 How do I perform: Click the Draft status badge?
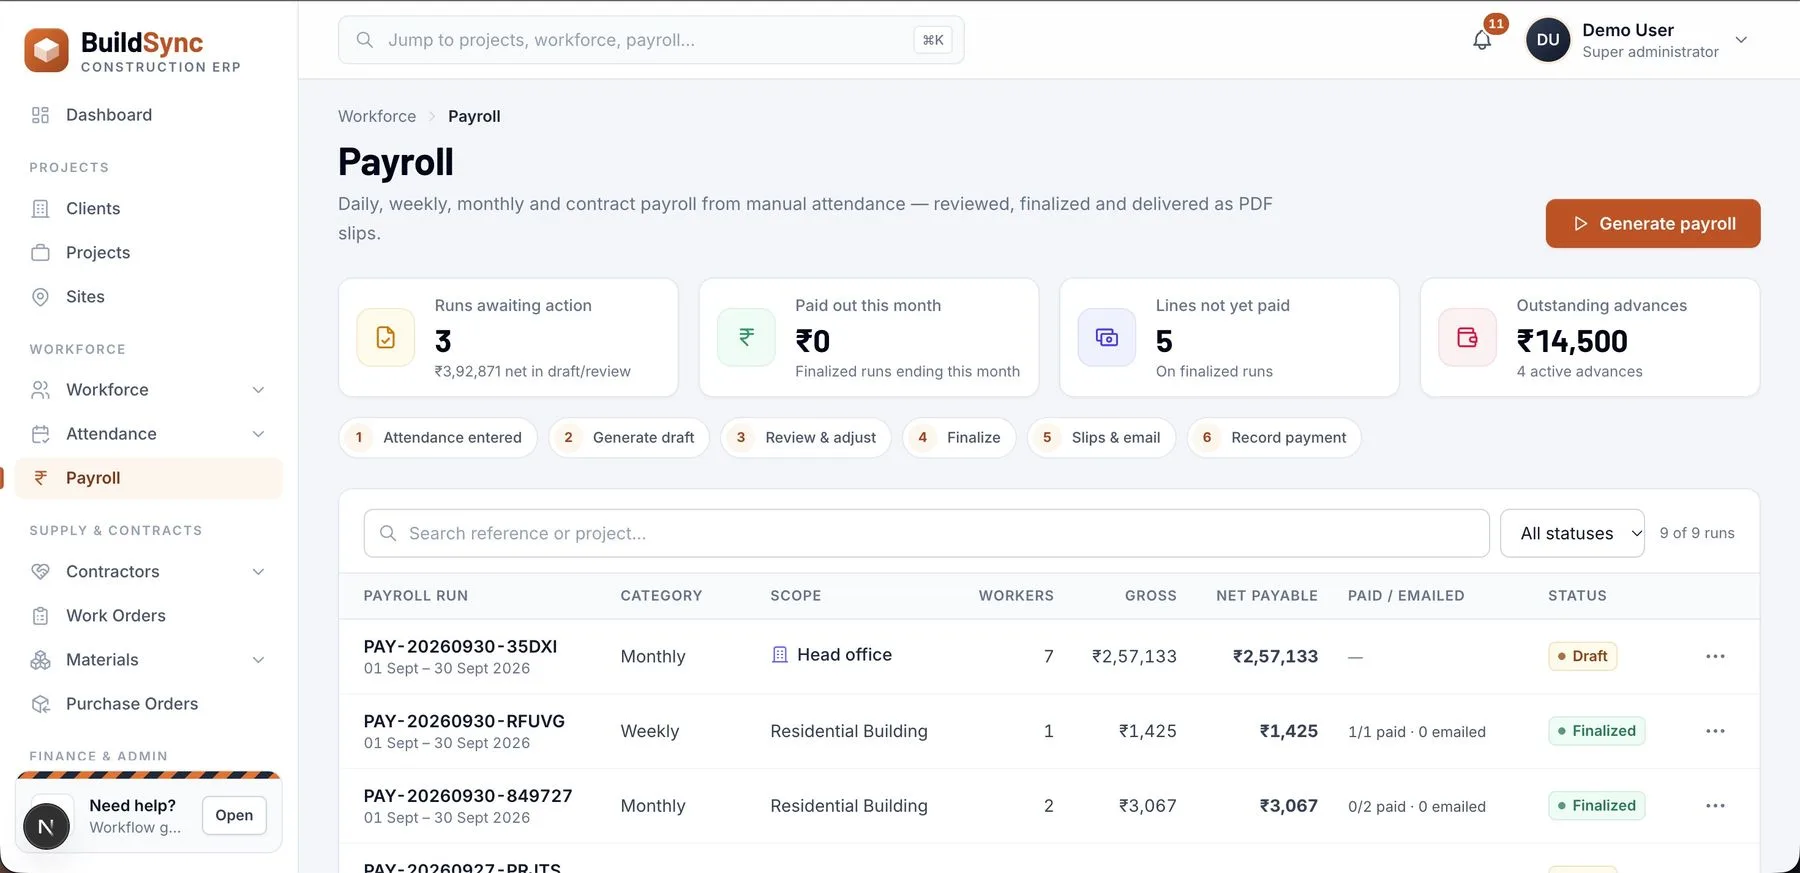pyautogui.click(x=1582, y=656)
